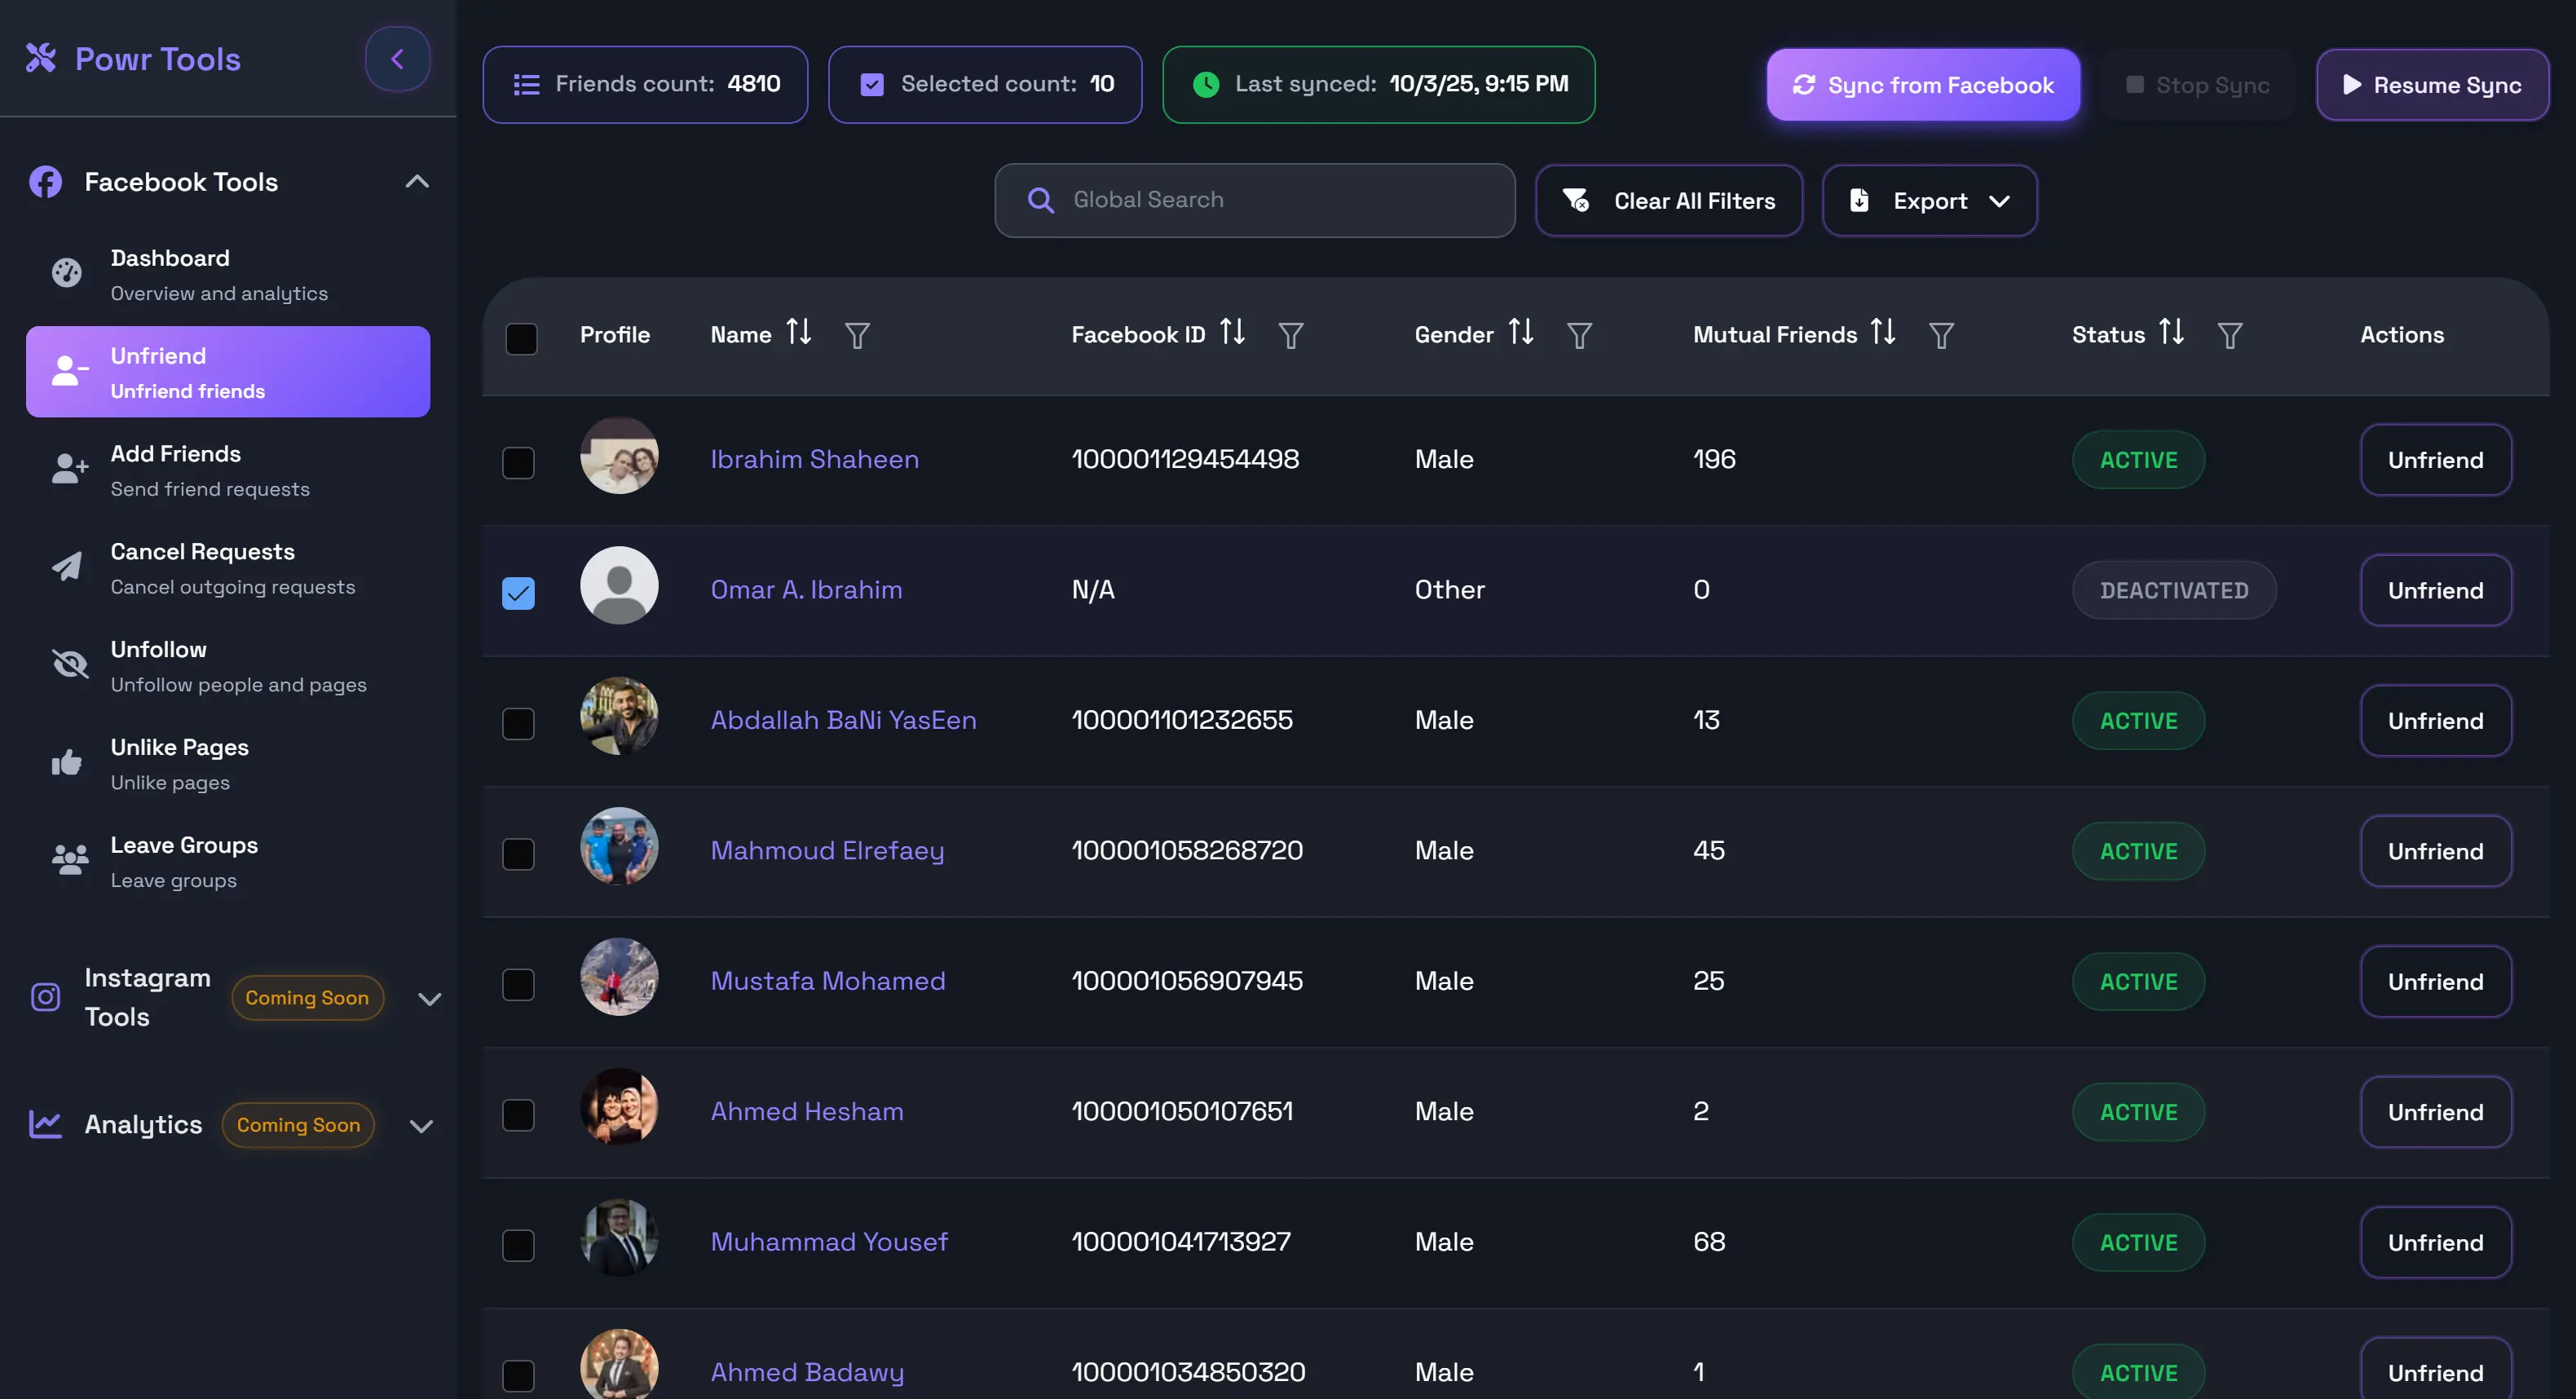Click the Instagram logo icon

click(46, 997)
